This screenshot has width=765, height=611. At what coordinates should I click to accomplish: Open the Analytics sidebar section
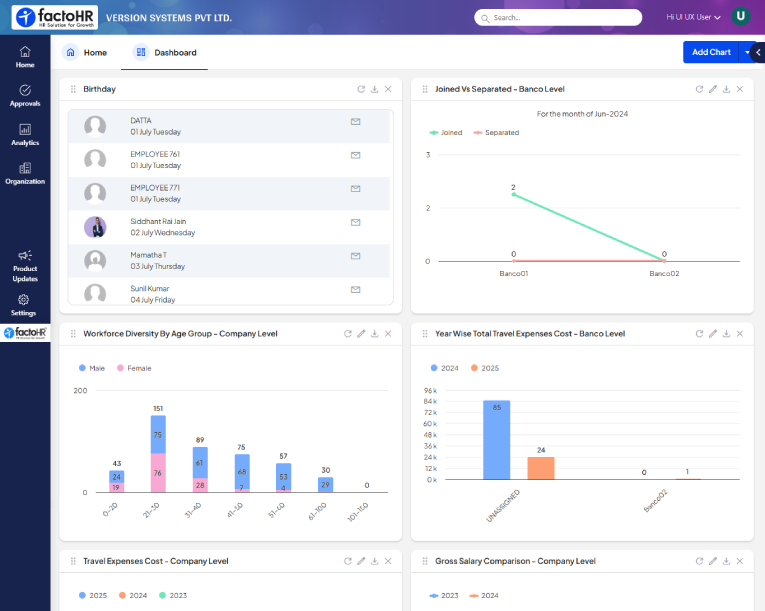25,135
